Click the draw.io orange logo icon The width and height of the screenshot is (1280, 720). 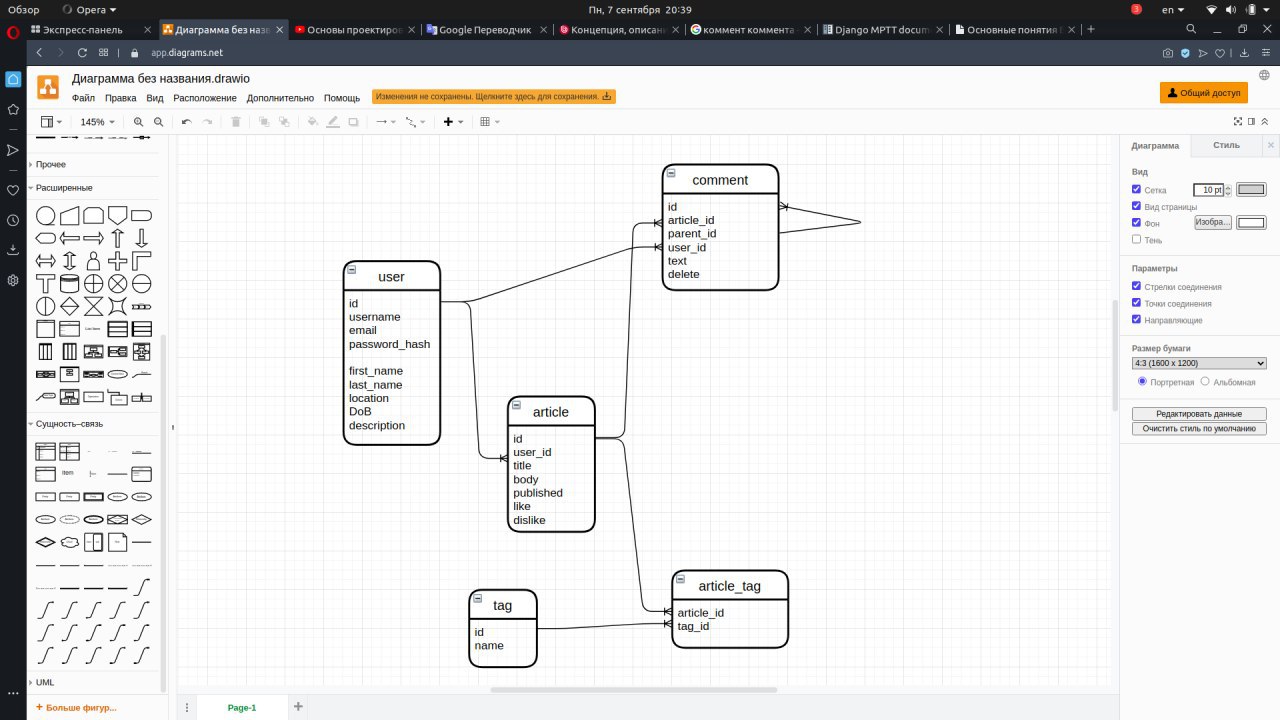(x=48, y=87)
